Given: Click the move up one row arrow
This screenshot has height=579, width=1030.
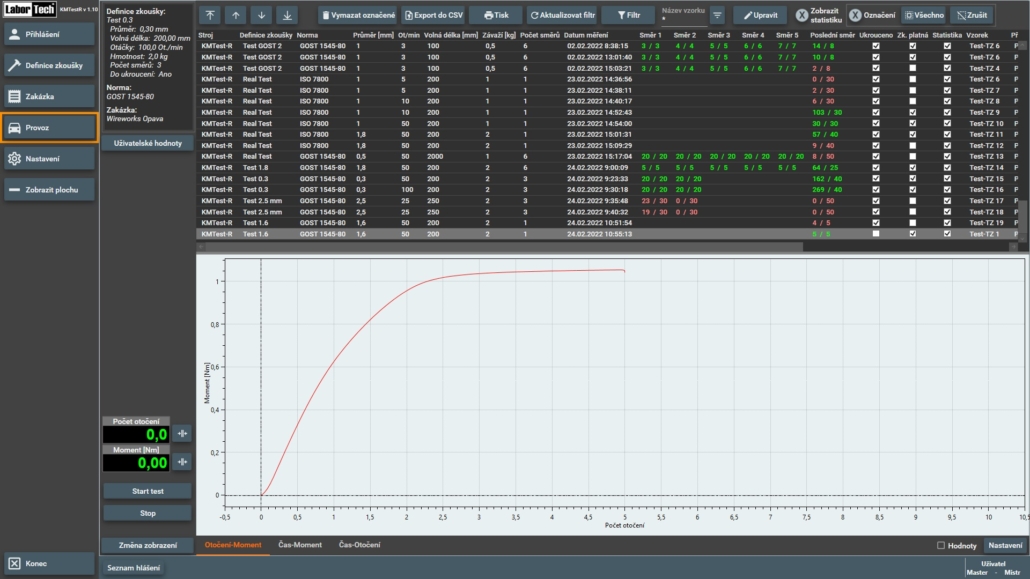Looking at the screenshot, I should pyautogui.click(x=235, y=16).
